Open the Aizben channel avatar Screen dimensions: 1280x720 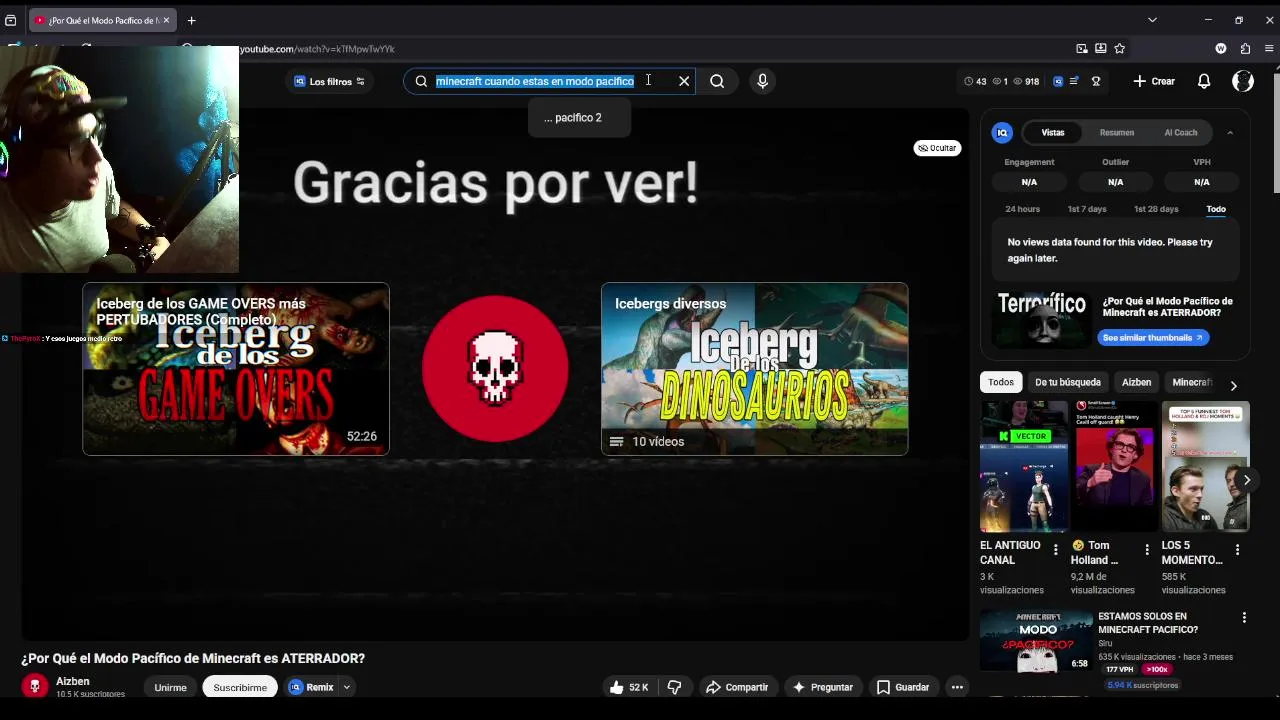pyautogui.click(x=35, y=686)
